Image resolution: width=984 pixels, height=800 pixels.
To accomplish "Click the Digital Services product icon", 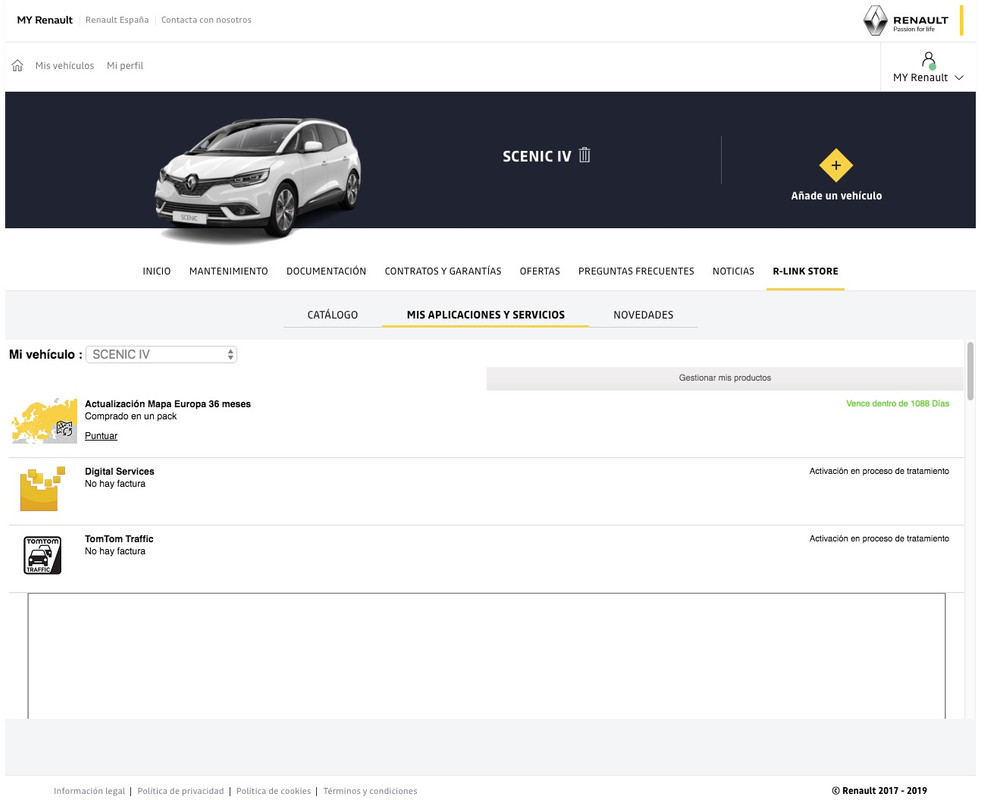I will point(43,489).
